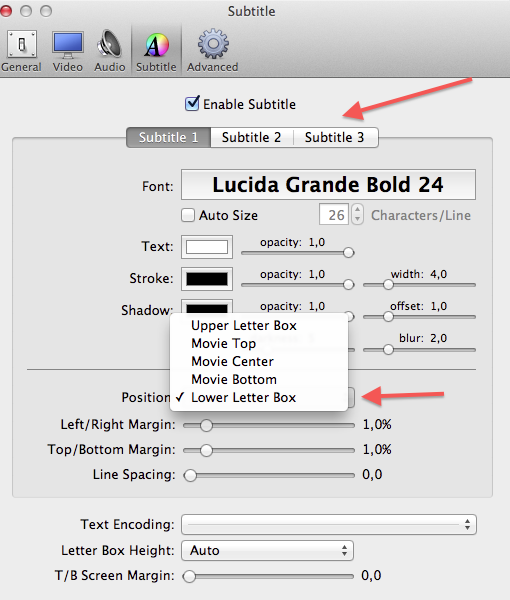Click the white Text color swatch

pos(207,247)
